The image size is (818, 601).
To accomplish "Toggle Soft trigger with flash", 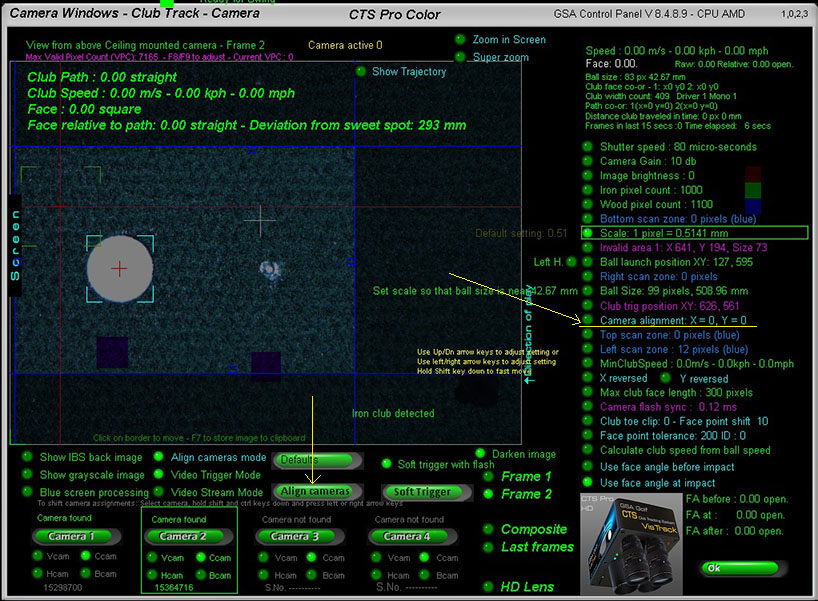I will point(387,464).
